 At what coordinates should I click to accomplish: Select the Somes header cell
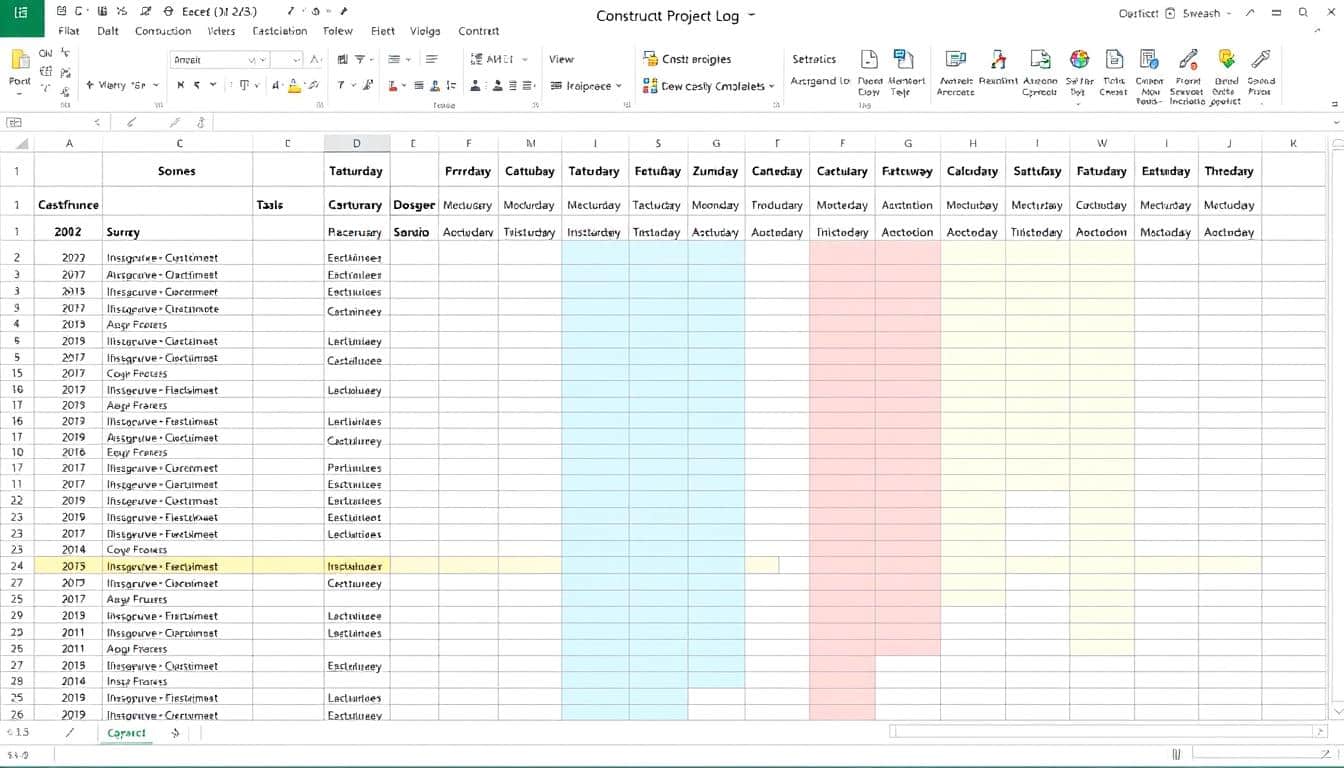(177, 171)
